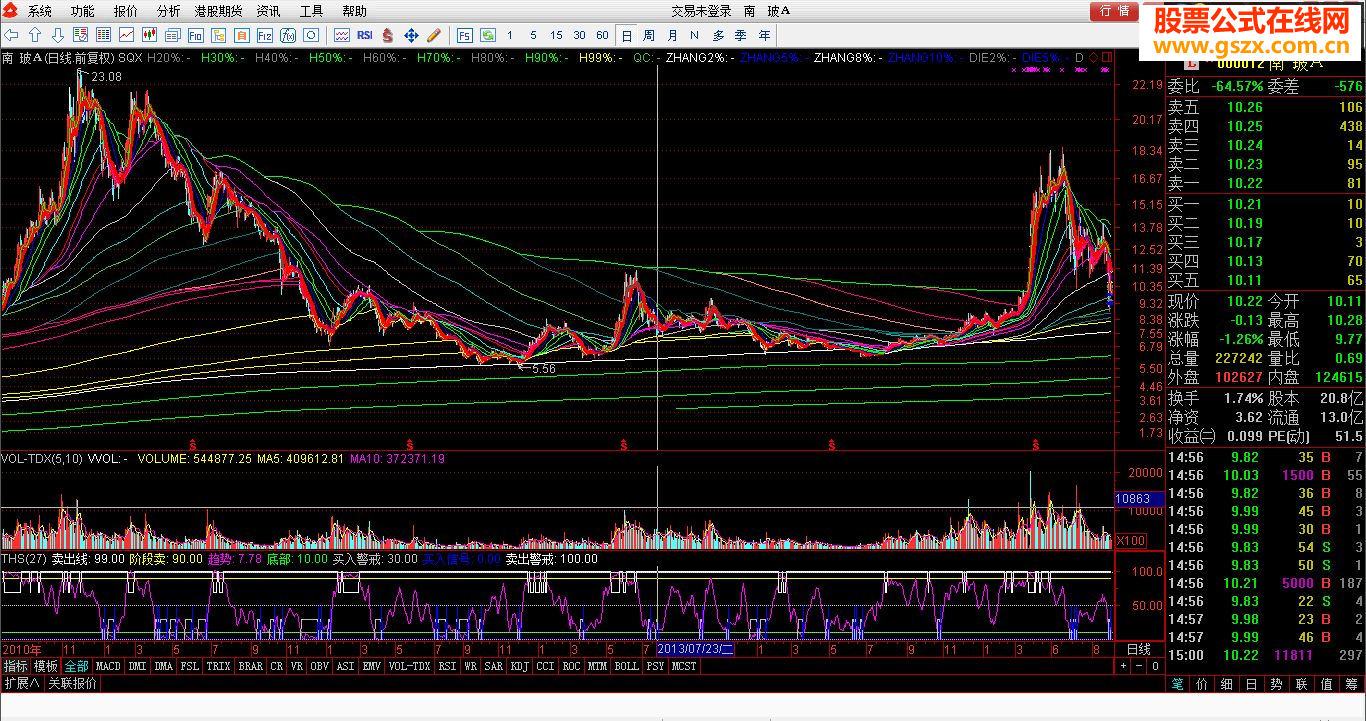
Task: Click the circle-in-box toolbar icon
Action: click(311, 35)
